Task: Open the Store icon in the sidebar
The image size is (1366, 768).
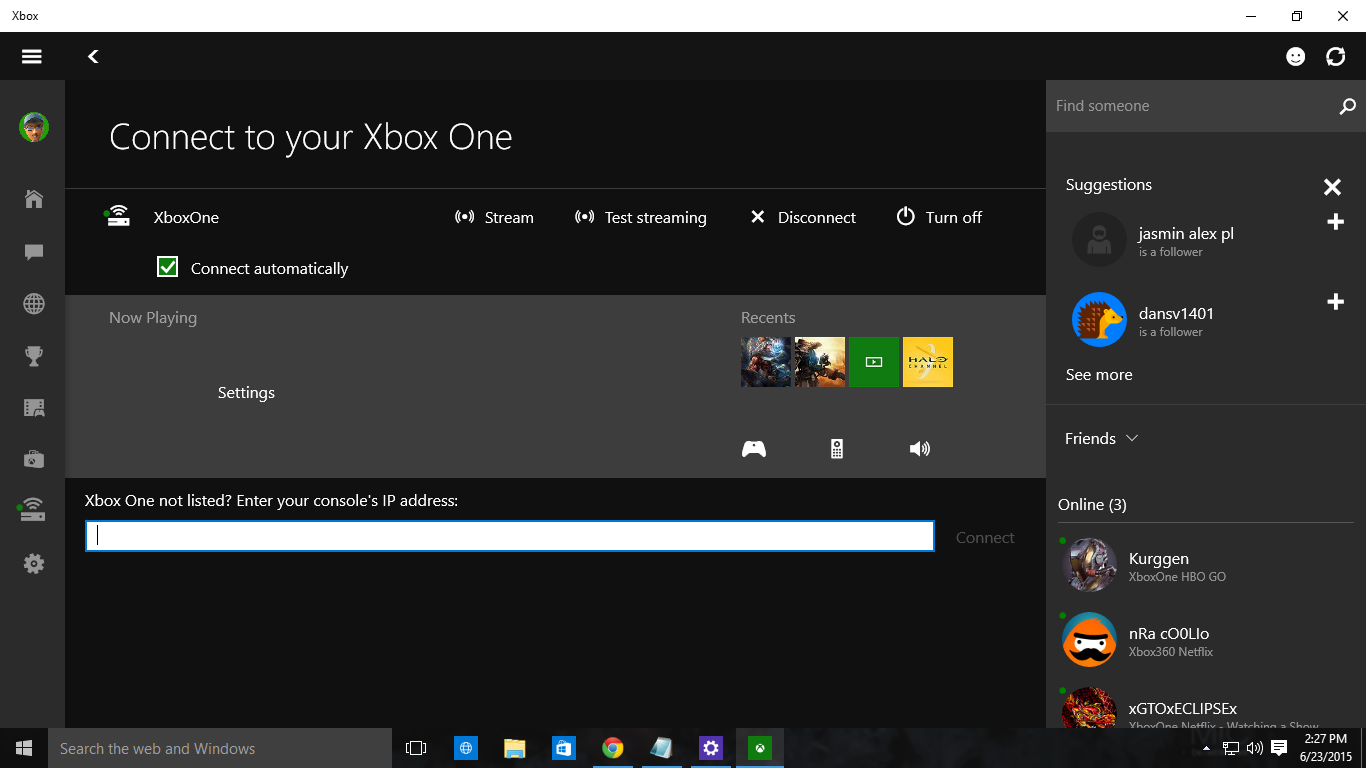Action: pos(33,459)
